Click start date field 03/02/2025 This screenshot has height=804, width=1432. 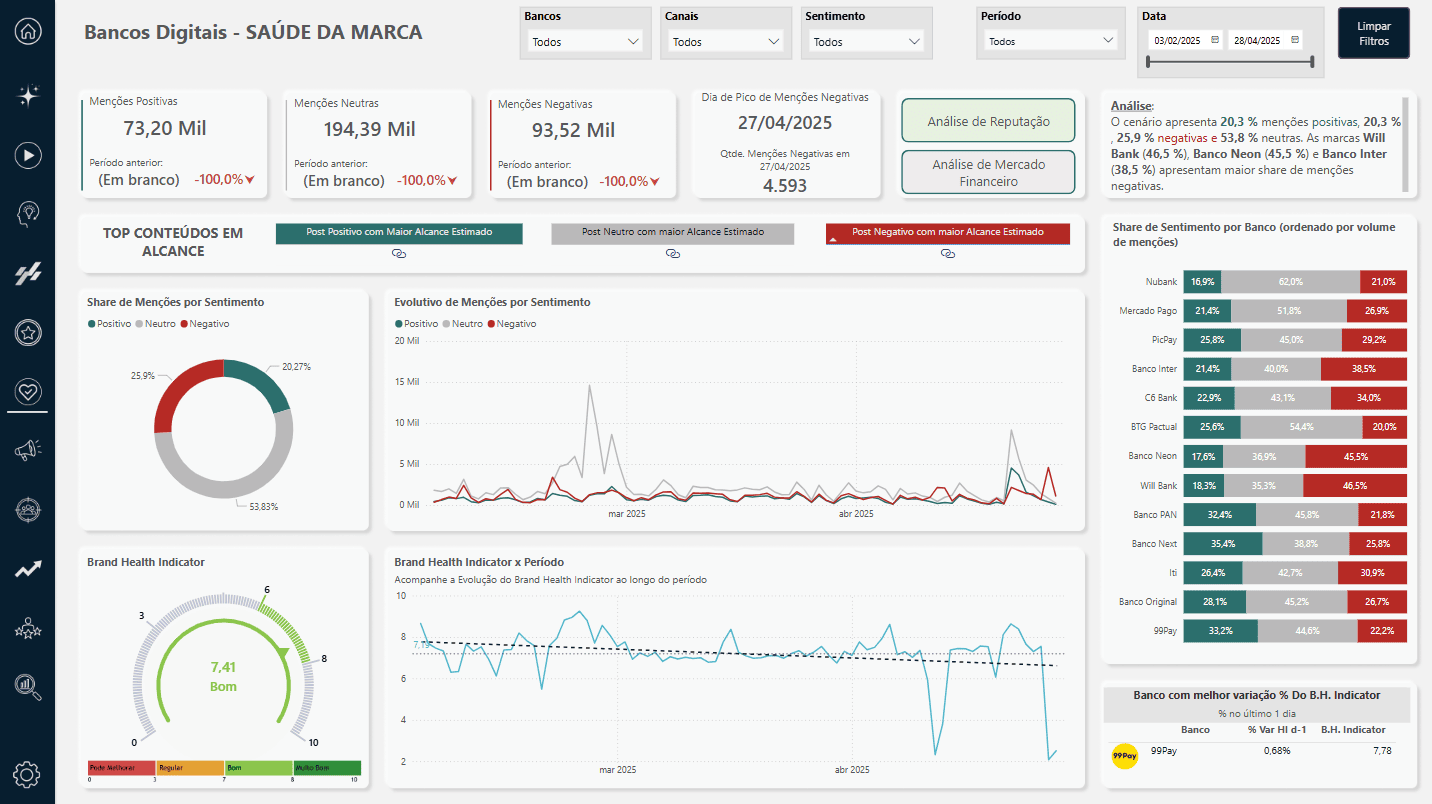pos(1176,41)
